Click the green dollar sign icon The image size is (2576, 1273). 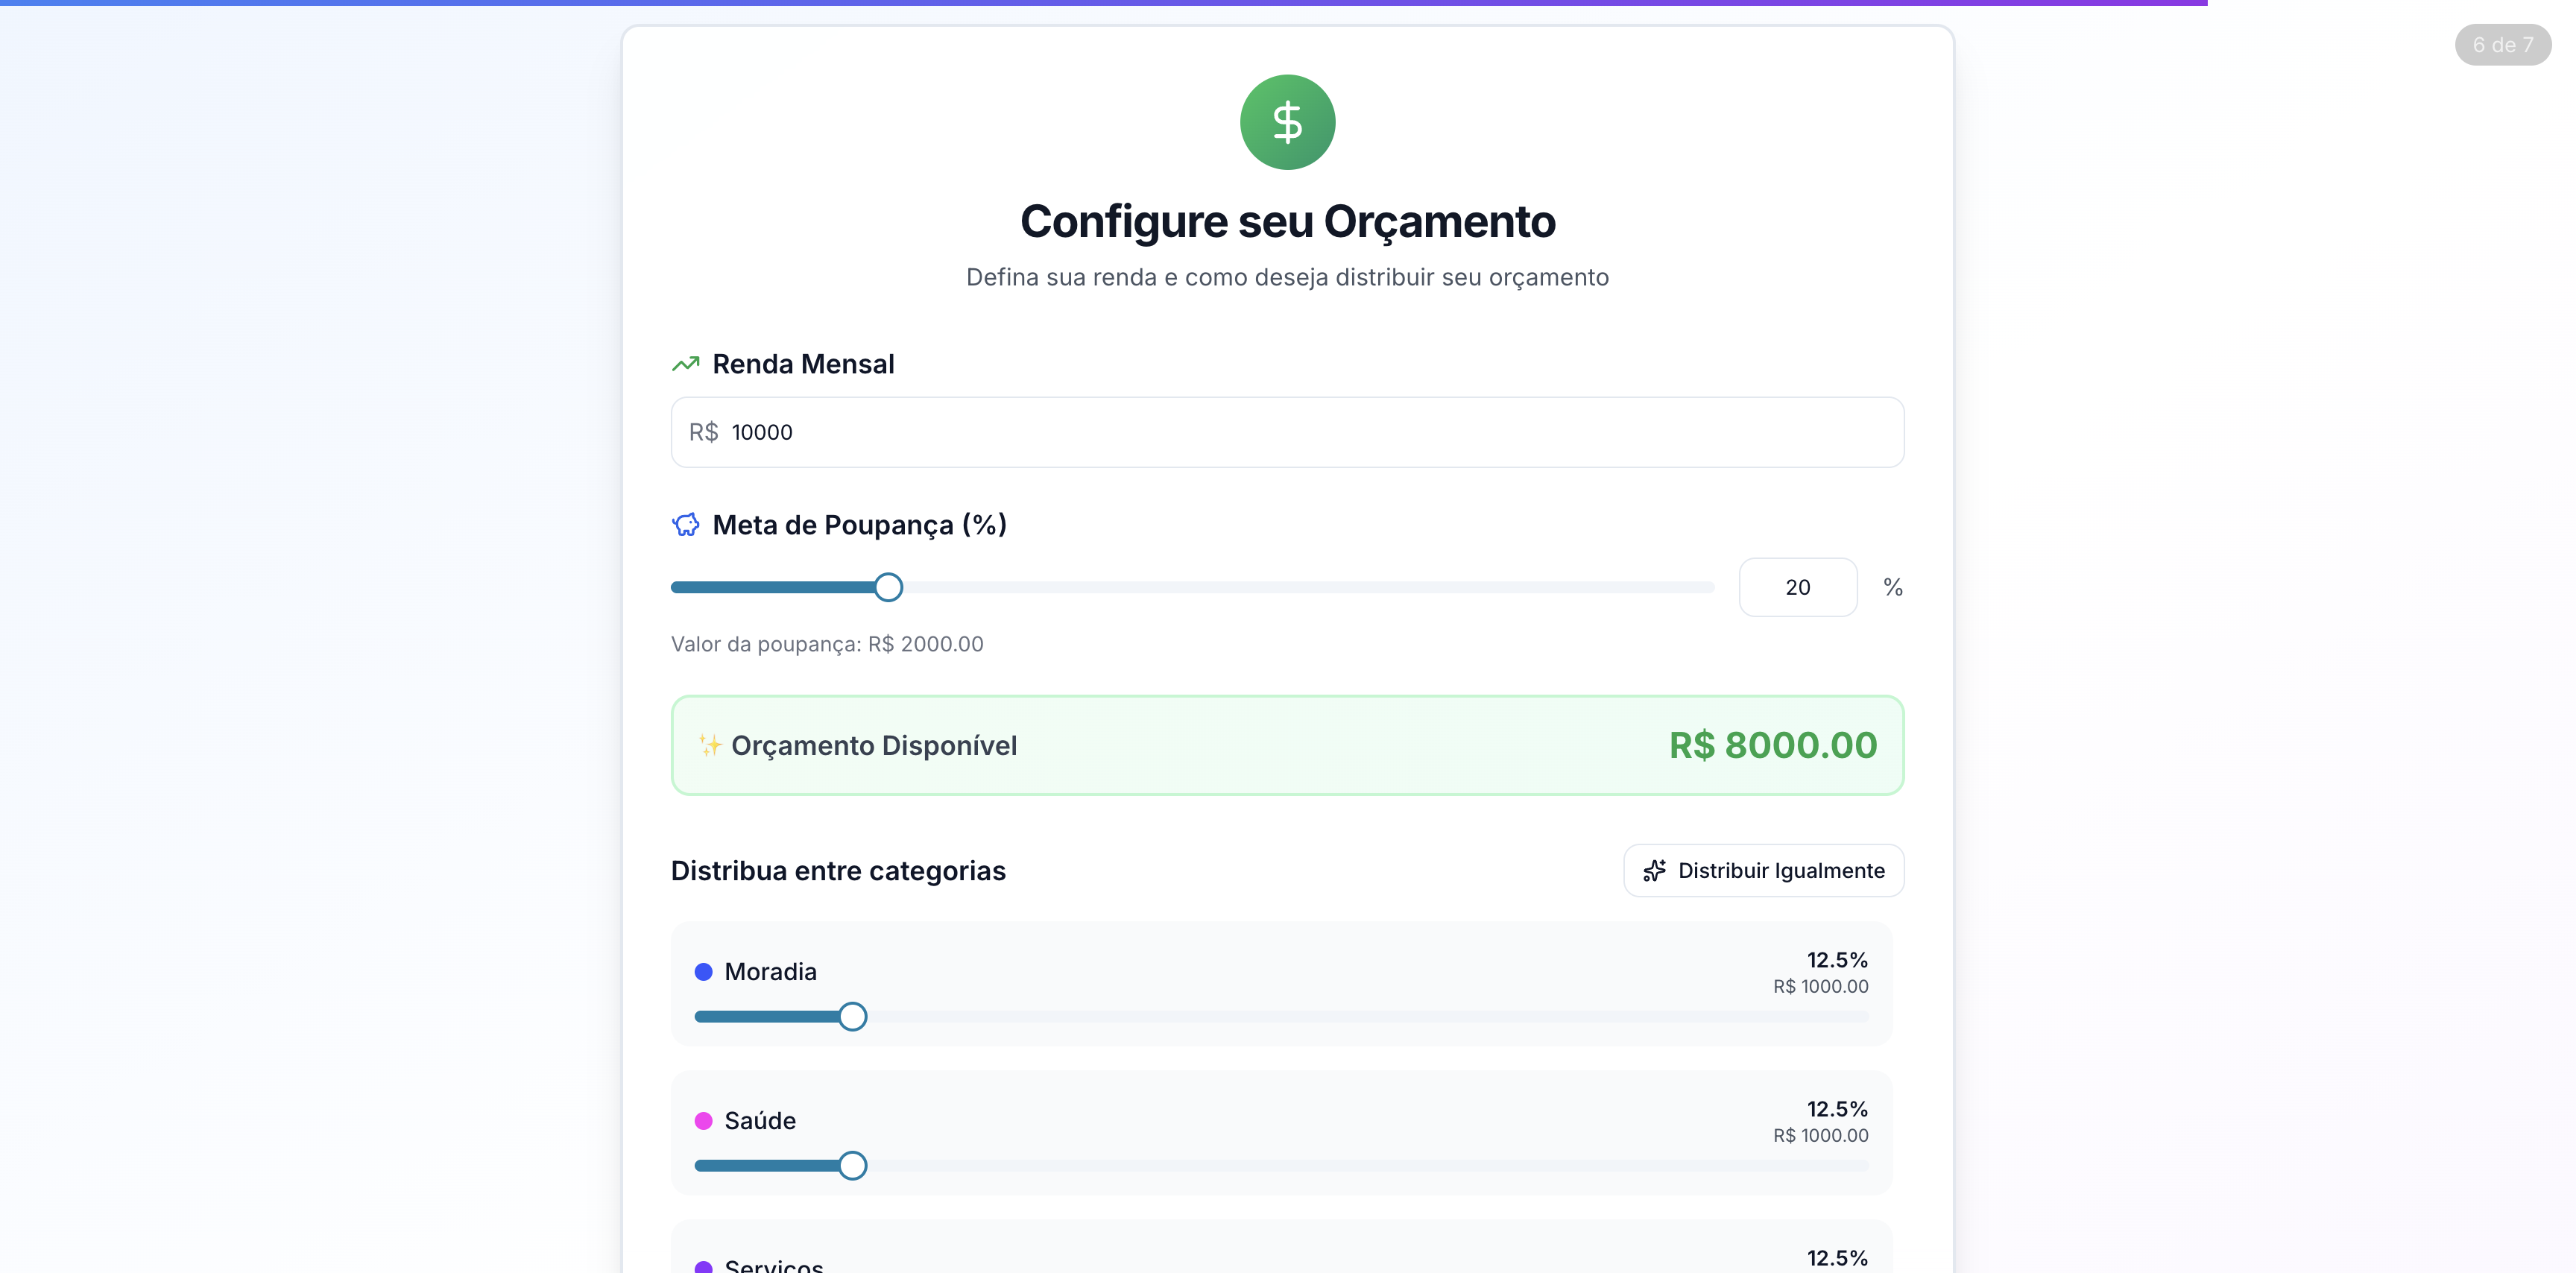[x=1287, y=122]
